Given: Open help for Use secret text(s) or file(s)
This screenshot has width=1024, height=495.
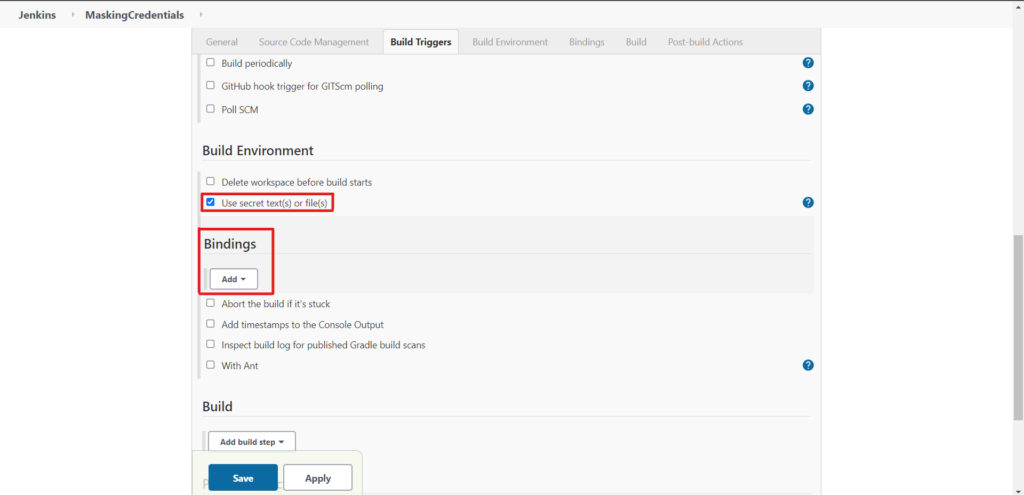Looking at the screenshot, I should (808, 202).
